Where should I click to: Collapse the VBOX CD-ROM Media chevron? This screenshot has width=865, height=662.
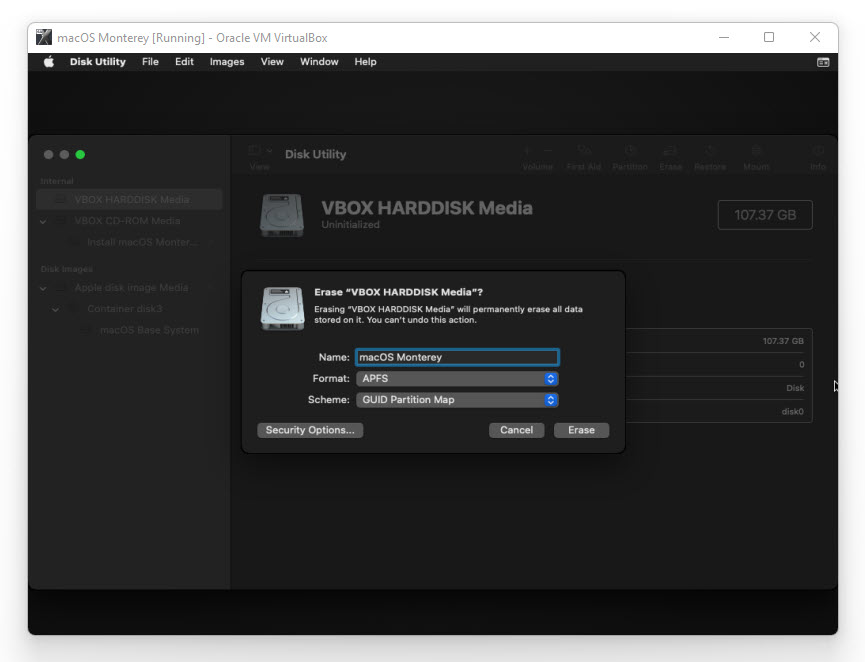point(43,221)
